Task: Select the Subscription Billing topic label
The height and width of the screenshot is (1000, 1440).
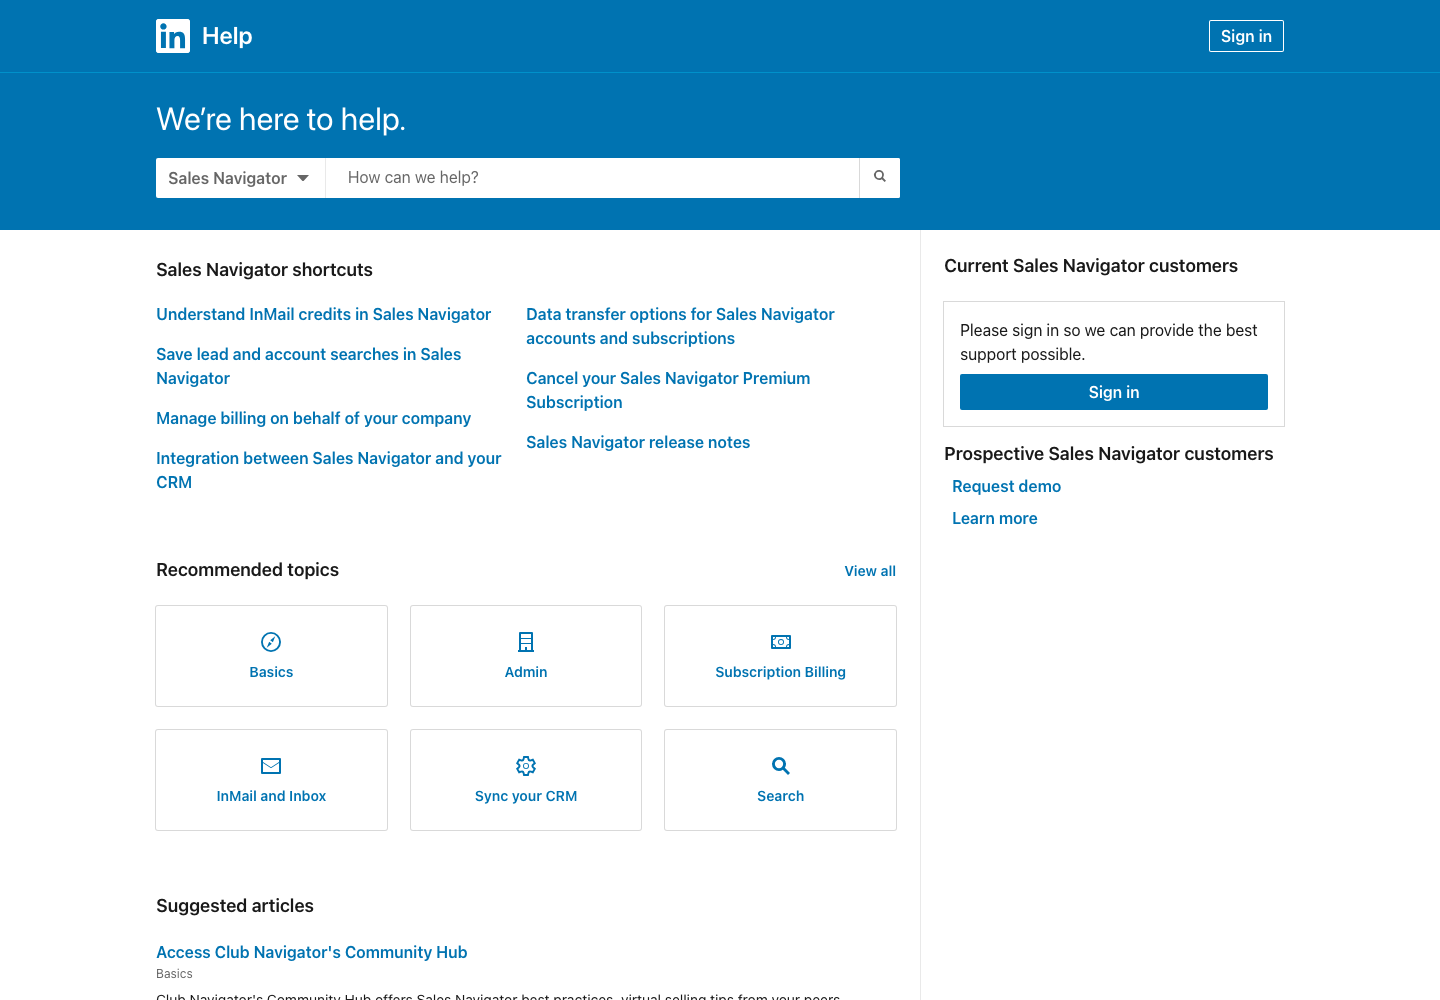Action: pyautogui.click(x=781, y=672)
